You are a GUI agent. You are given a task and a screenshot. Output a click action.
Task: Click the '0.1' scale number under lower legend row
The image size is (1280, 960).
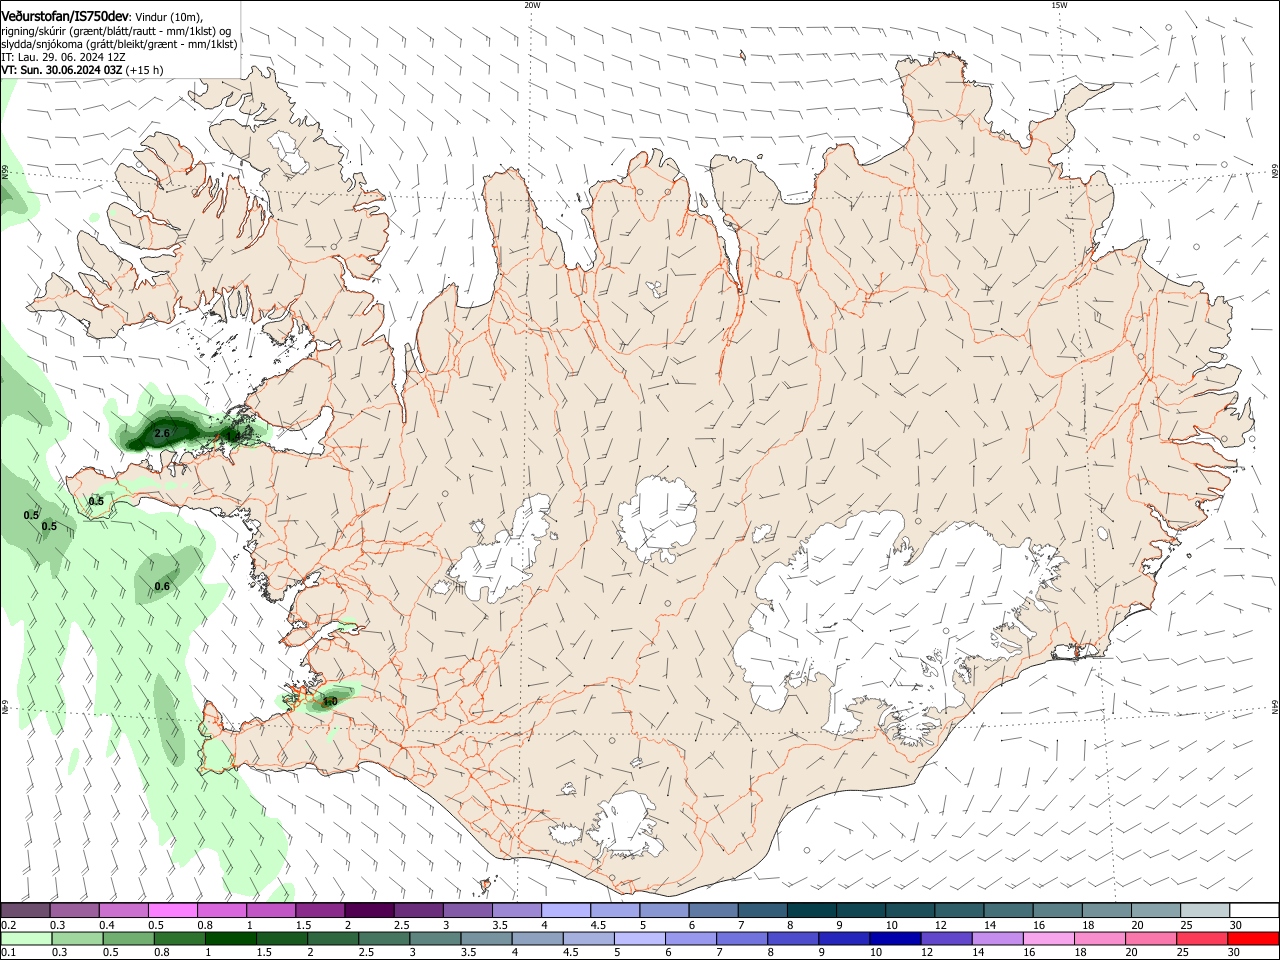(8, 953)
